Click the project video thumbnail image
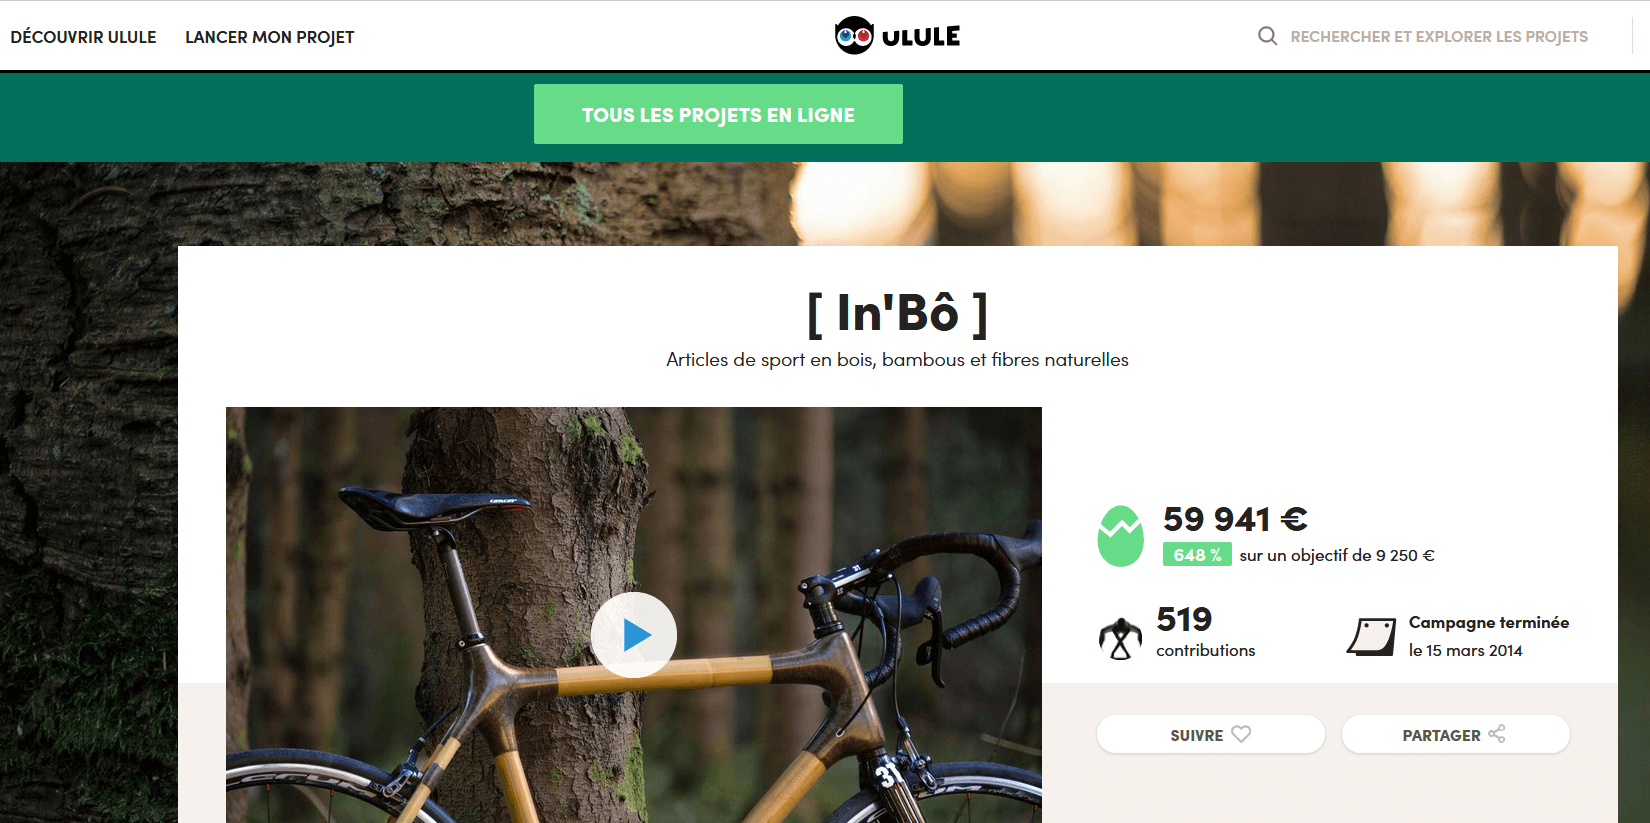This screenshot has width=1650, height=823. tap(634, 615)
